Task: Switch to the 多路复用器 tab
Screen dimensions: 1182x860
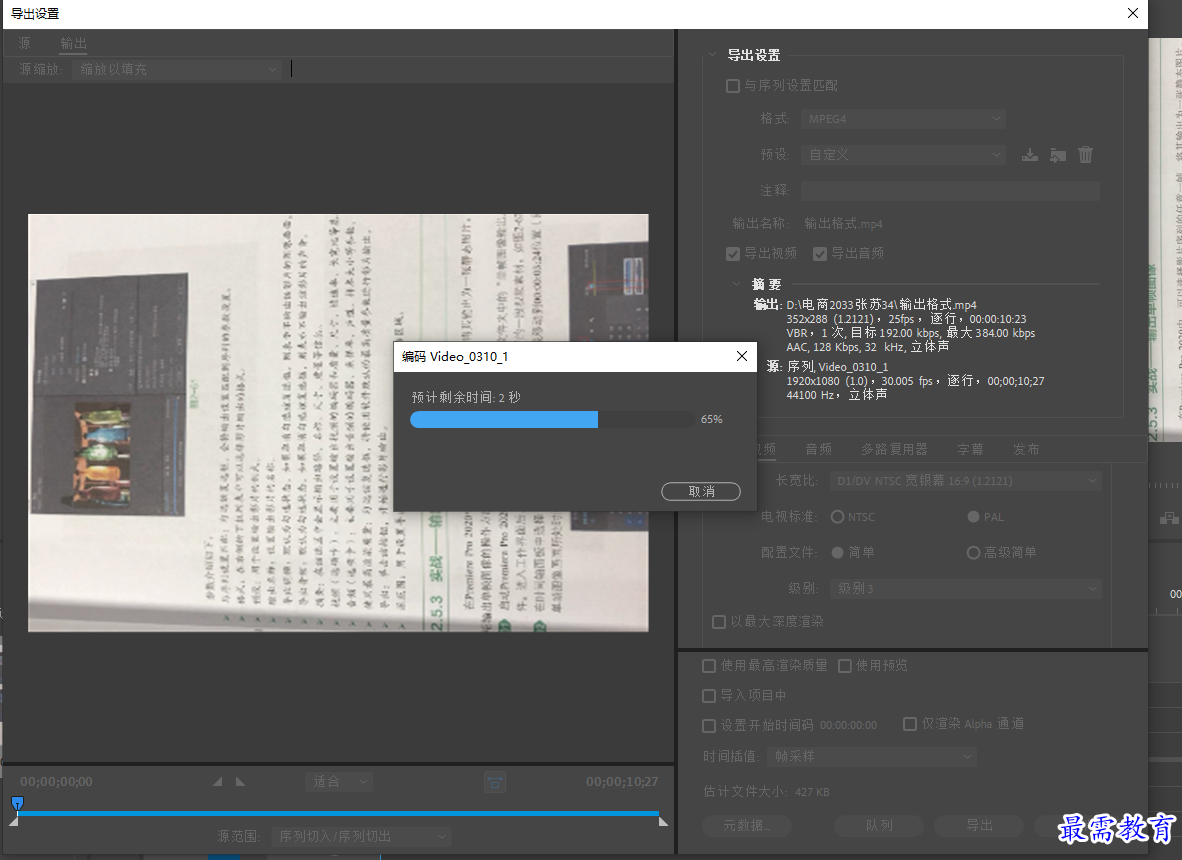Action: click(894, 449)
